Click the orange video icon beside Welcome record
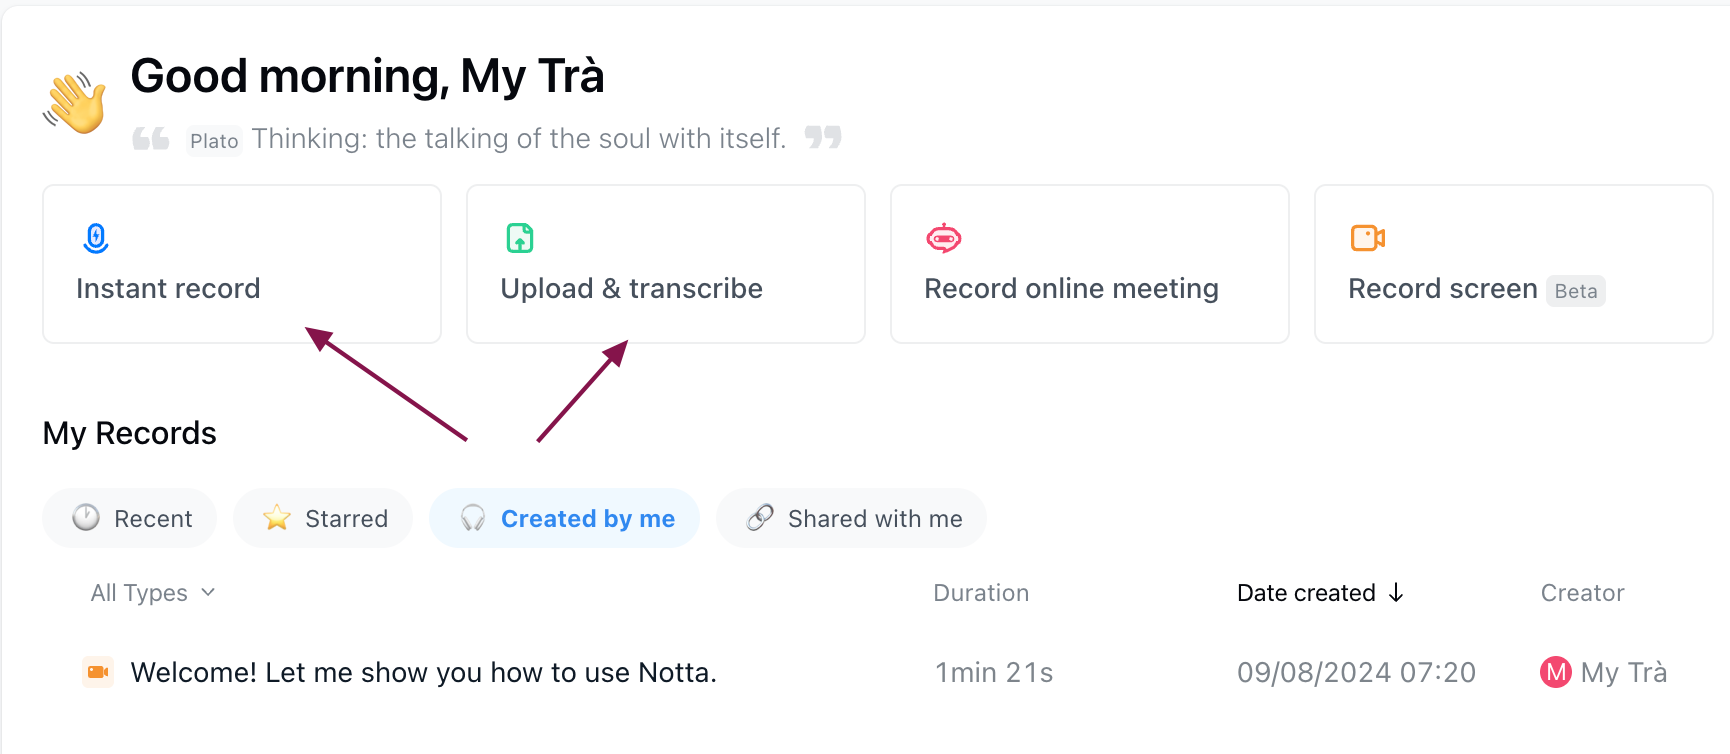Viewport: 1730px width, 754px height. click(x=98, y=672)
